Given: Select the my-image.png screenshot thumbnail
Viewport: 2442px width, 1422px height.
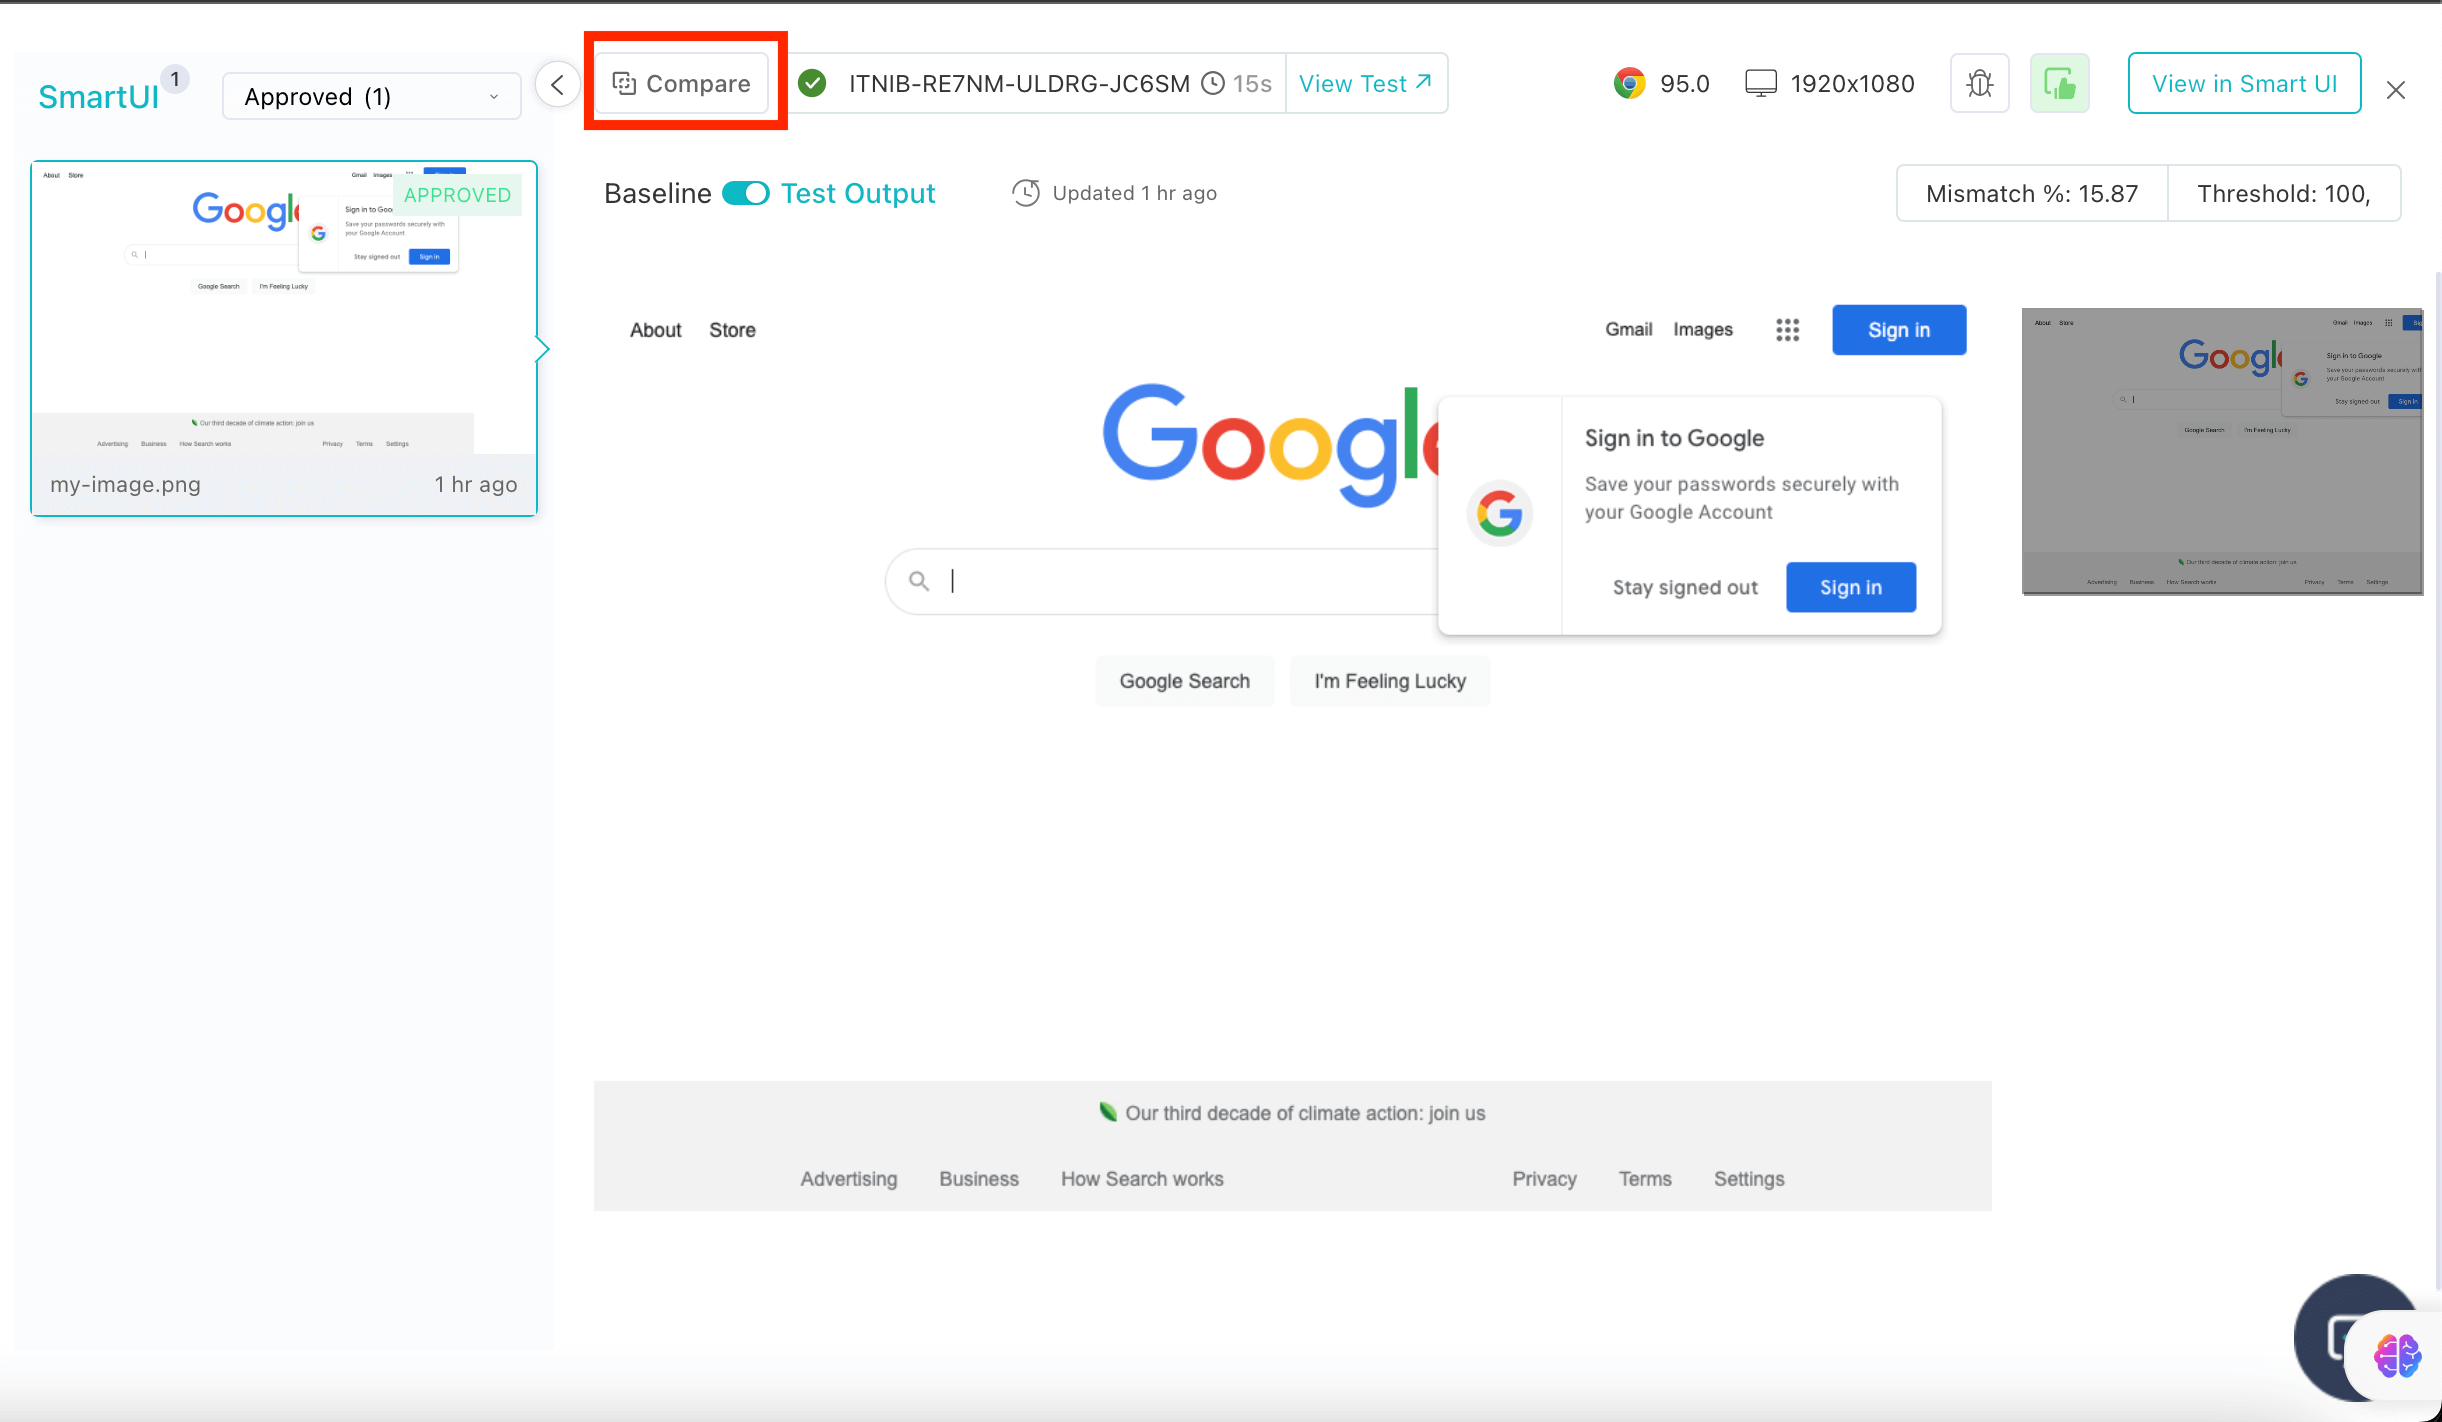Looking at the screenshot, I should pos(284,338).
